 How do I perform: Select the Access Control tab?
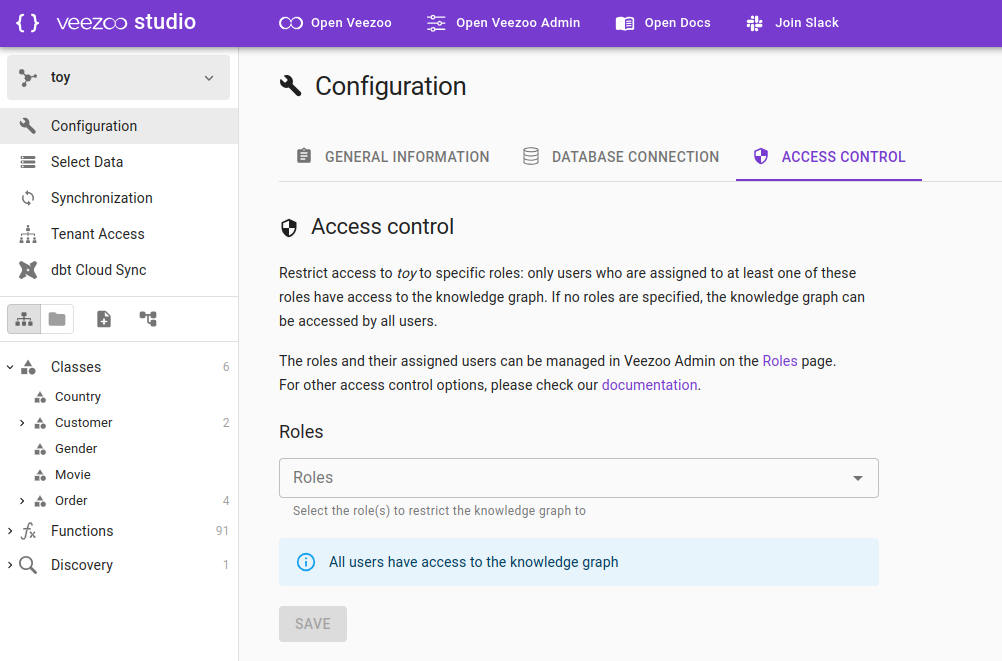tap(829, 157)
